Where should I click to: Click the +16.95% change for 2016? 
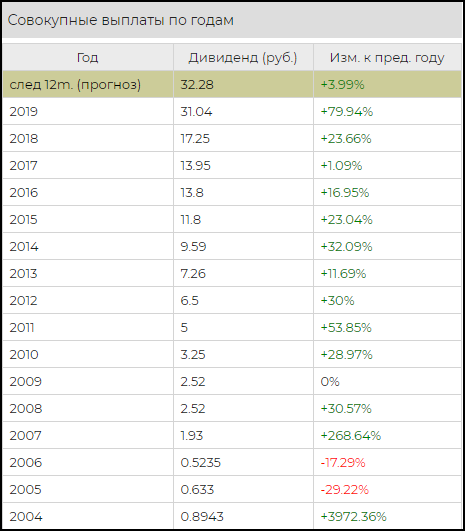[x=345, y=192]
